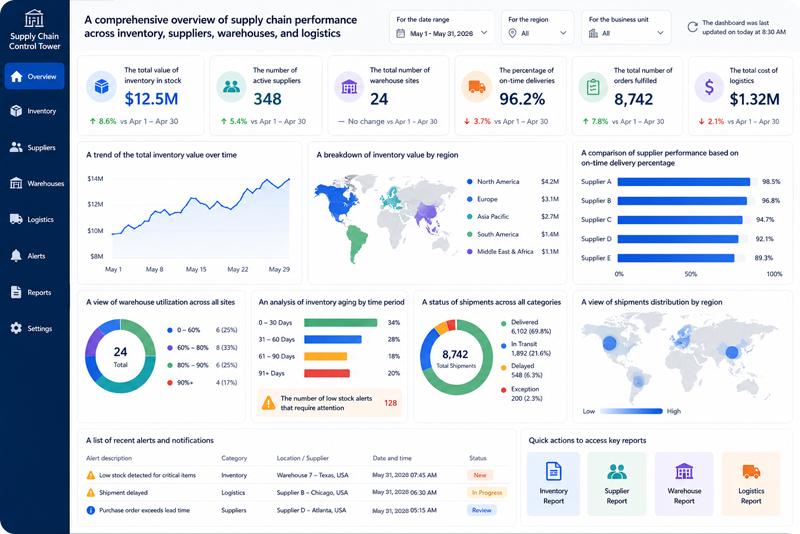The height and width of the screenshot is (534, 800).
Task: Open the Alerts section in sidebar
Action: coord(34,256)
